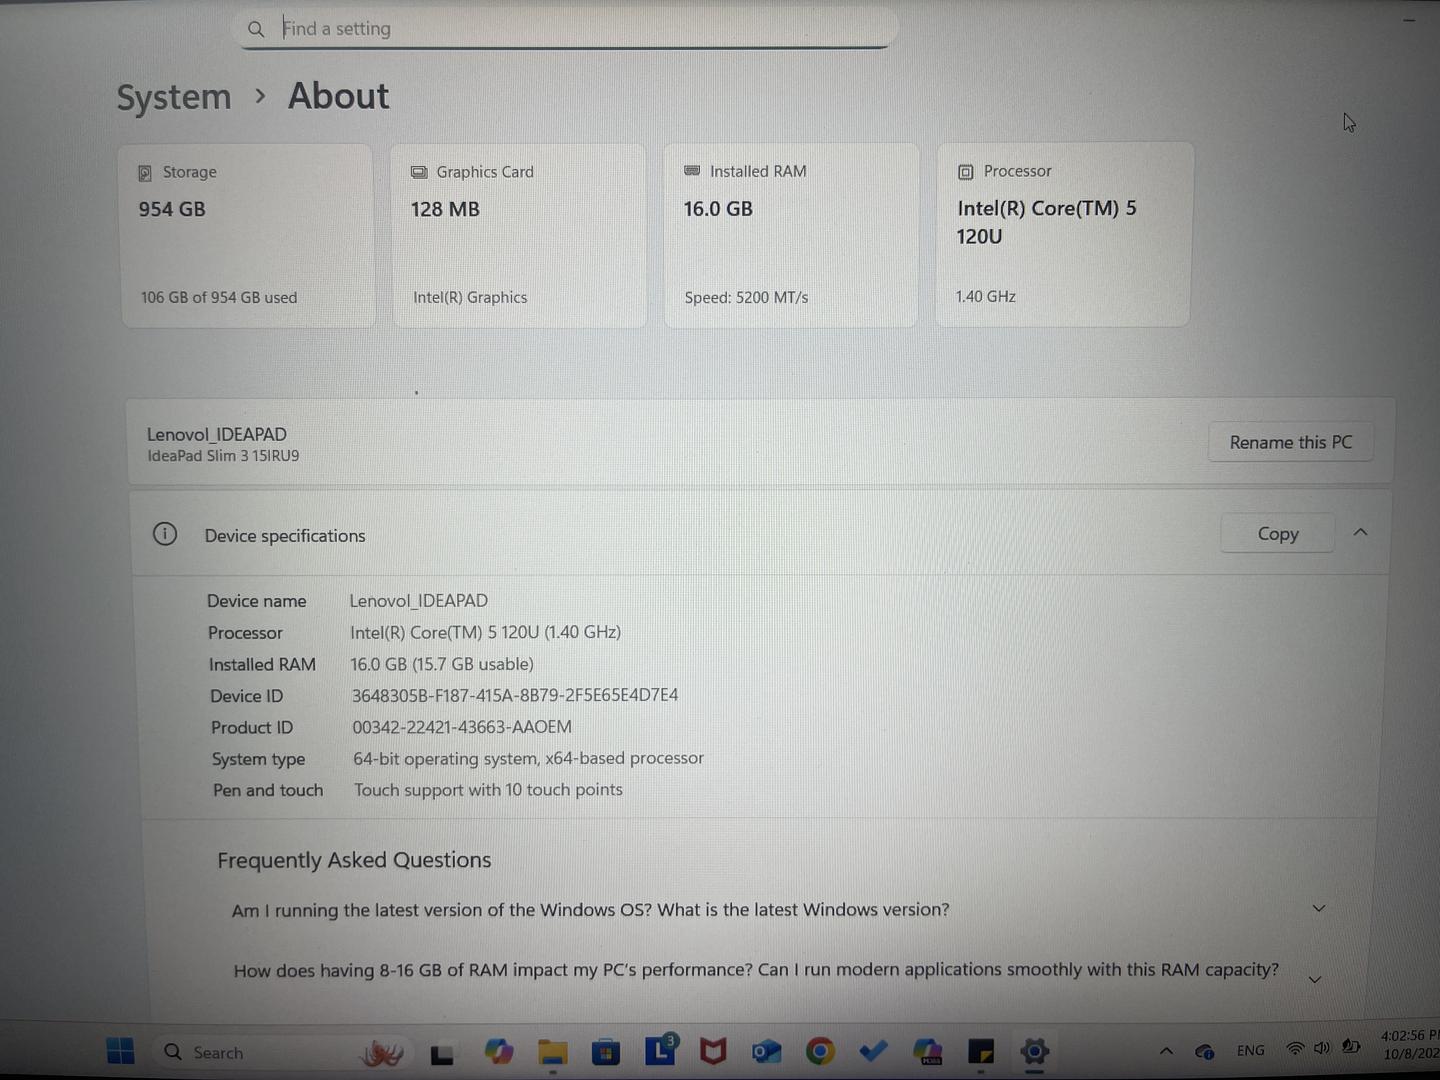The width and height of the screenshot is (1440, 1080).
Task: Open the Storage card showing 954 GB
Action: coord(247,236)
